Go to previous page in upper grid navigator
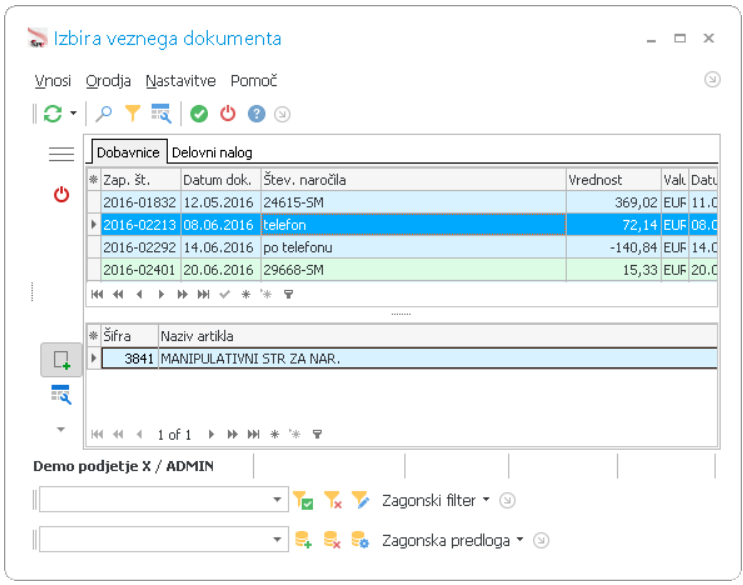 118,295
